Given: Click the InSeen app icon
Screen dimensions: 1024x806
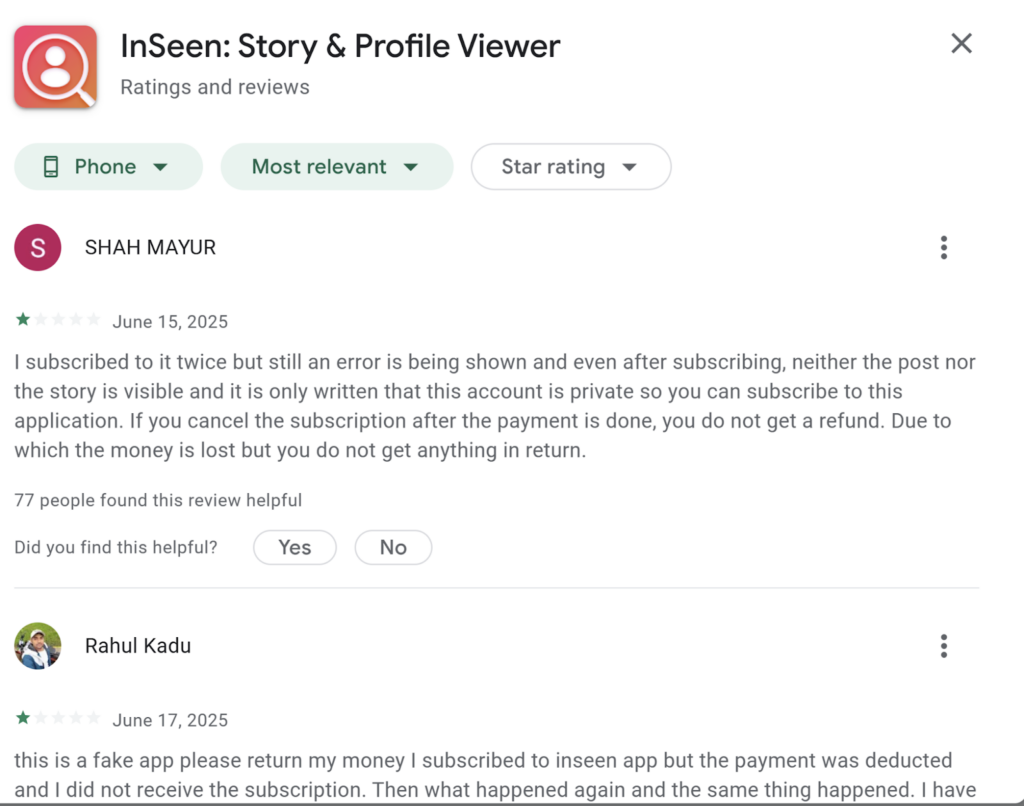Looking at the screenshot, I should pos(55,66).
